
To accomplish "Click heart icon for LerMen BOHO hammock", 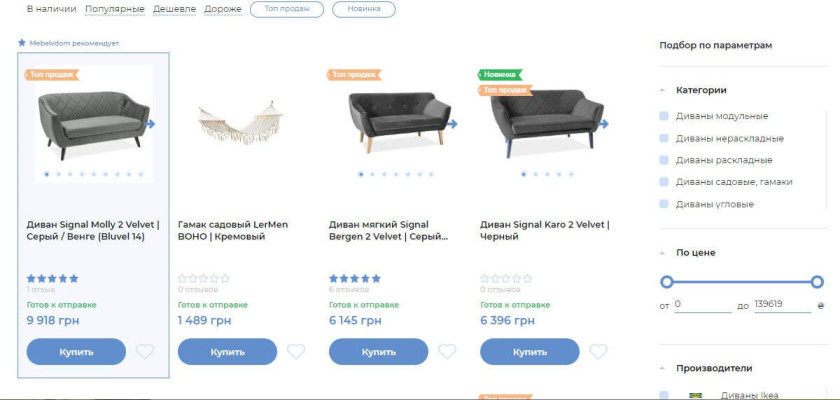I will tap(296, 351).
